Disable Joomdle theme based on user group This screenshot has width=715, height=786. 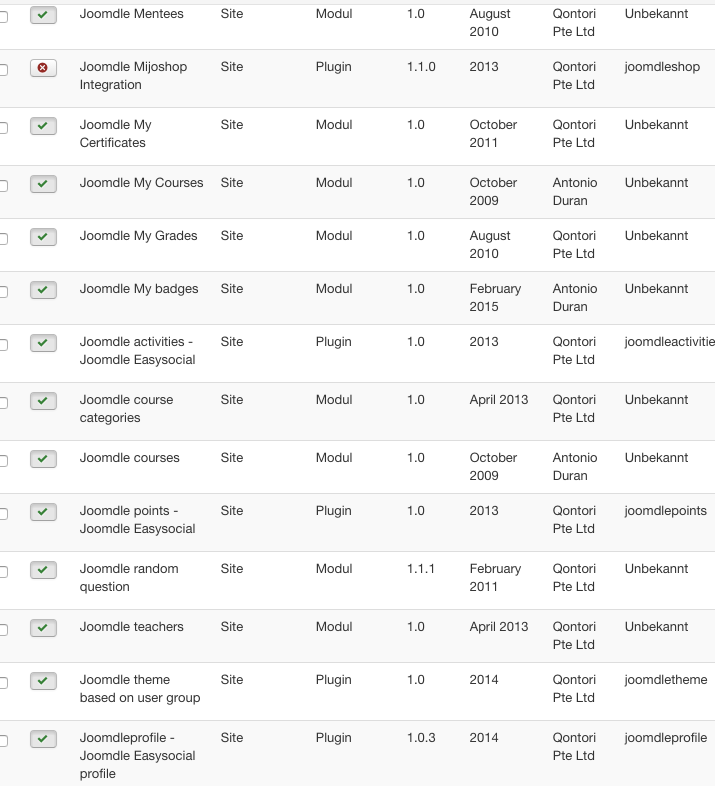43,681
